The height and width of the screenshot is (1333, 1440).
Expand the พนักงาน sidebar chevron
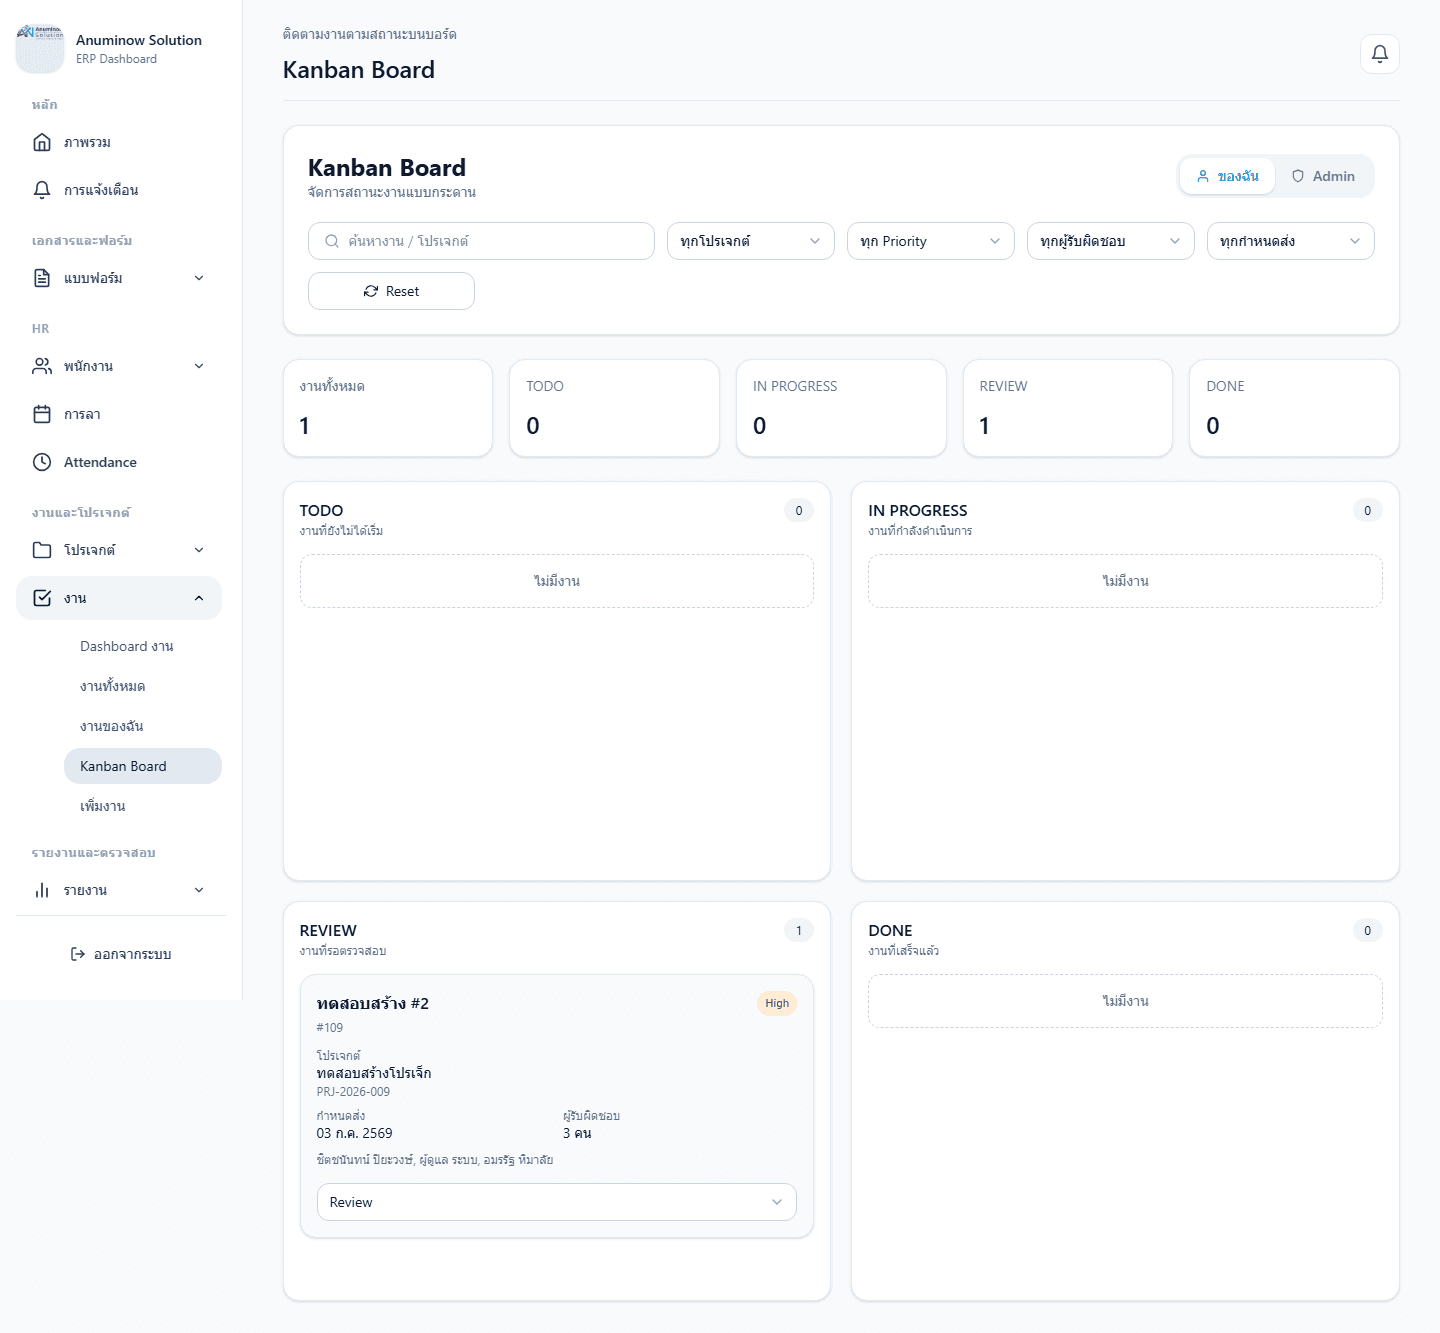(199, 366)
